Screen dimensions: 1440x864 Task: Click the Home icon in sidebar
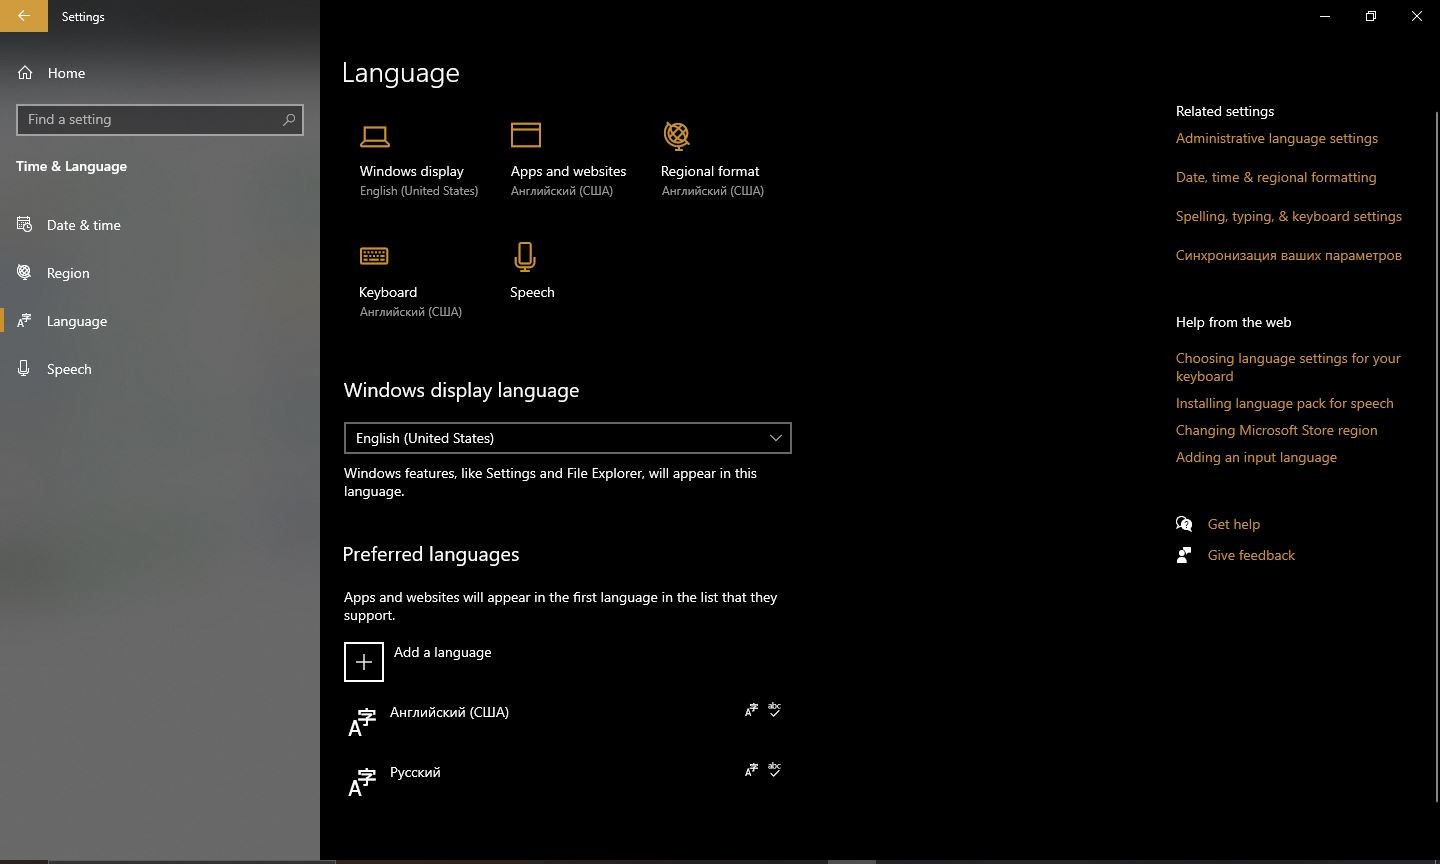click(25, 73)
